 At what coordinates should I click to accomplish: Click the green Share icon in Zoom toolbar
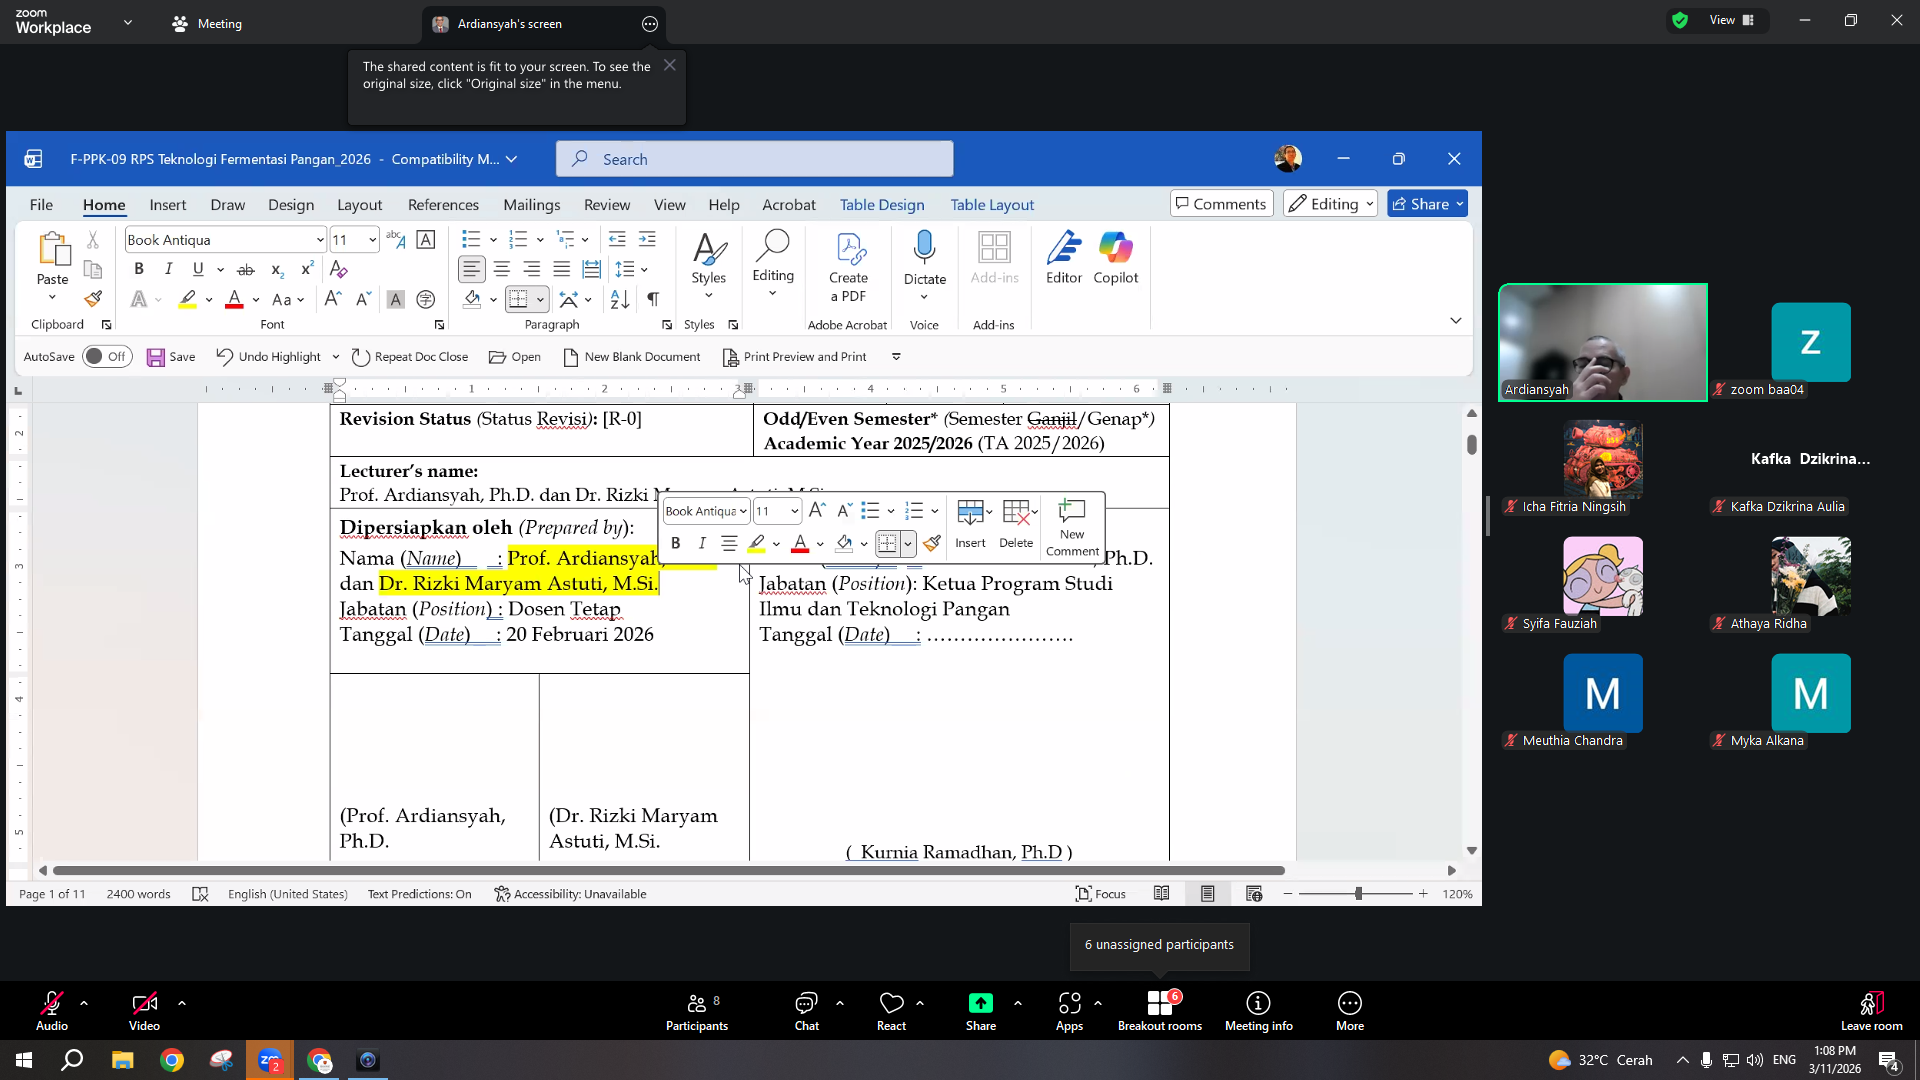tap(981, 1003)
